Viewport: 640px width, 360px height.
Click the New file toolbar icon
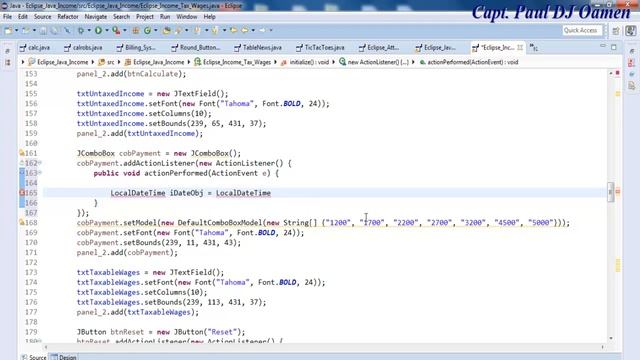8,30
